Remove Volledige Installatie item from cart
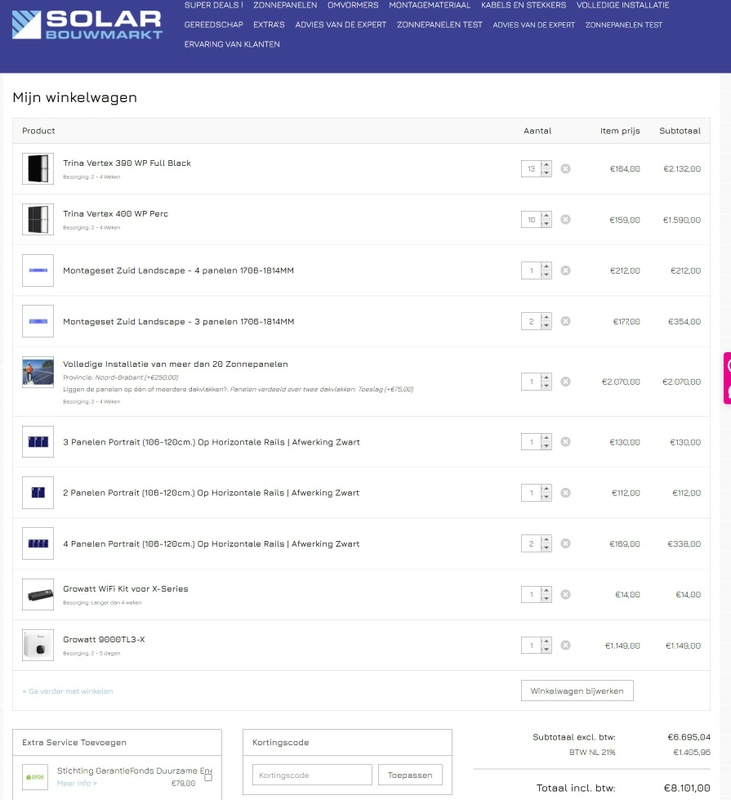Image resolution: width=731 pixels, height=800 pixels. click(565, 382)
